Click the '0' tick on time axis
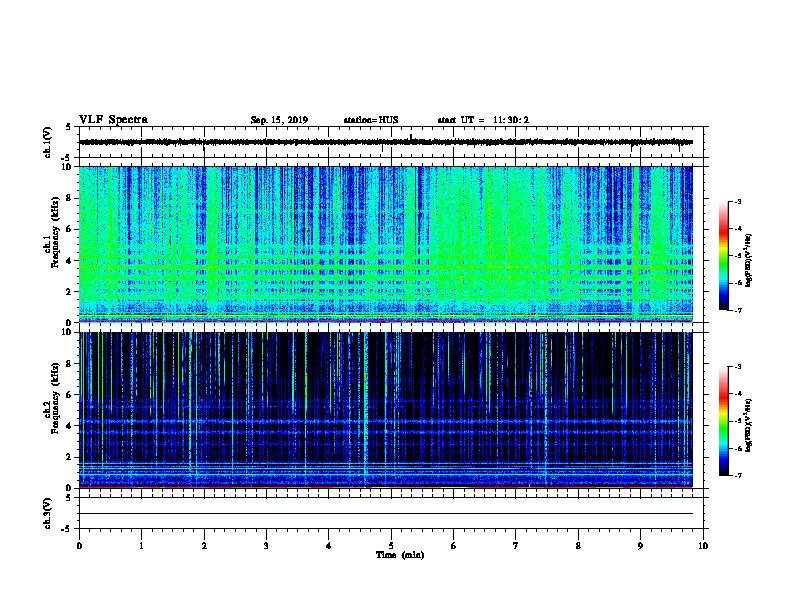 pyautogui.click(x=79, y=546)
